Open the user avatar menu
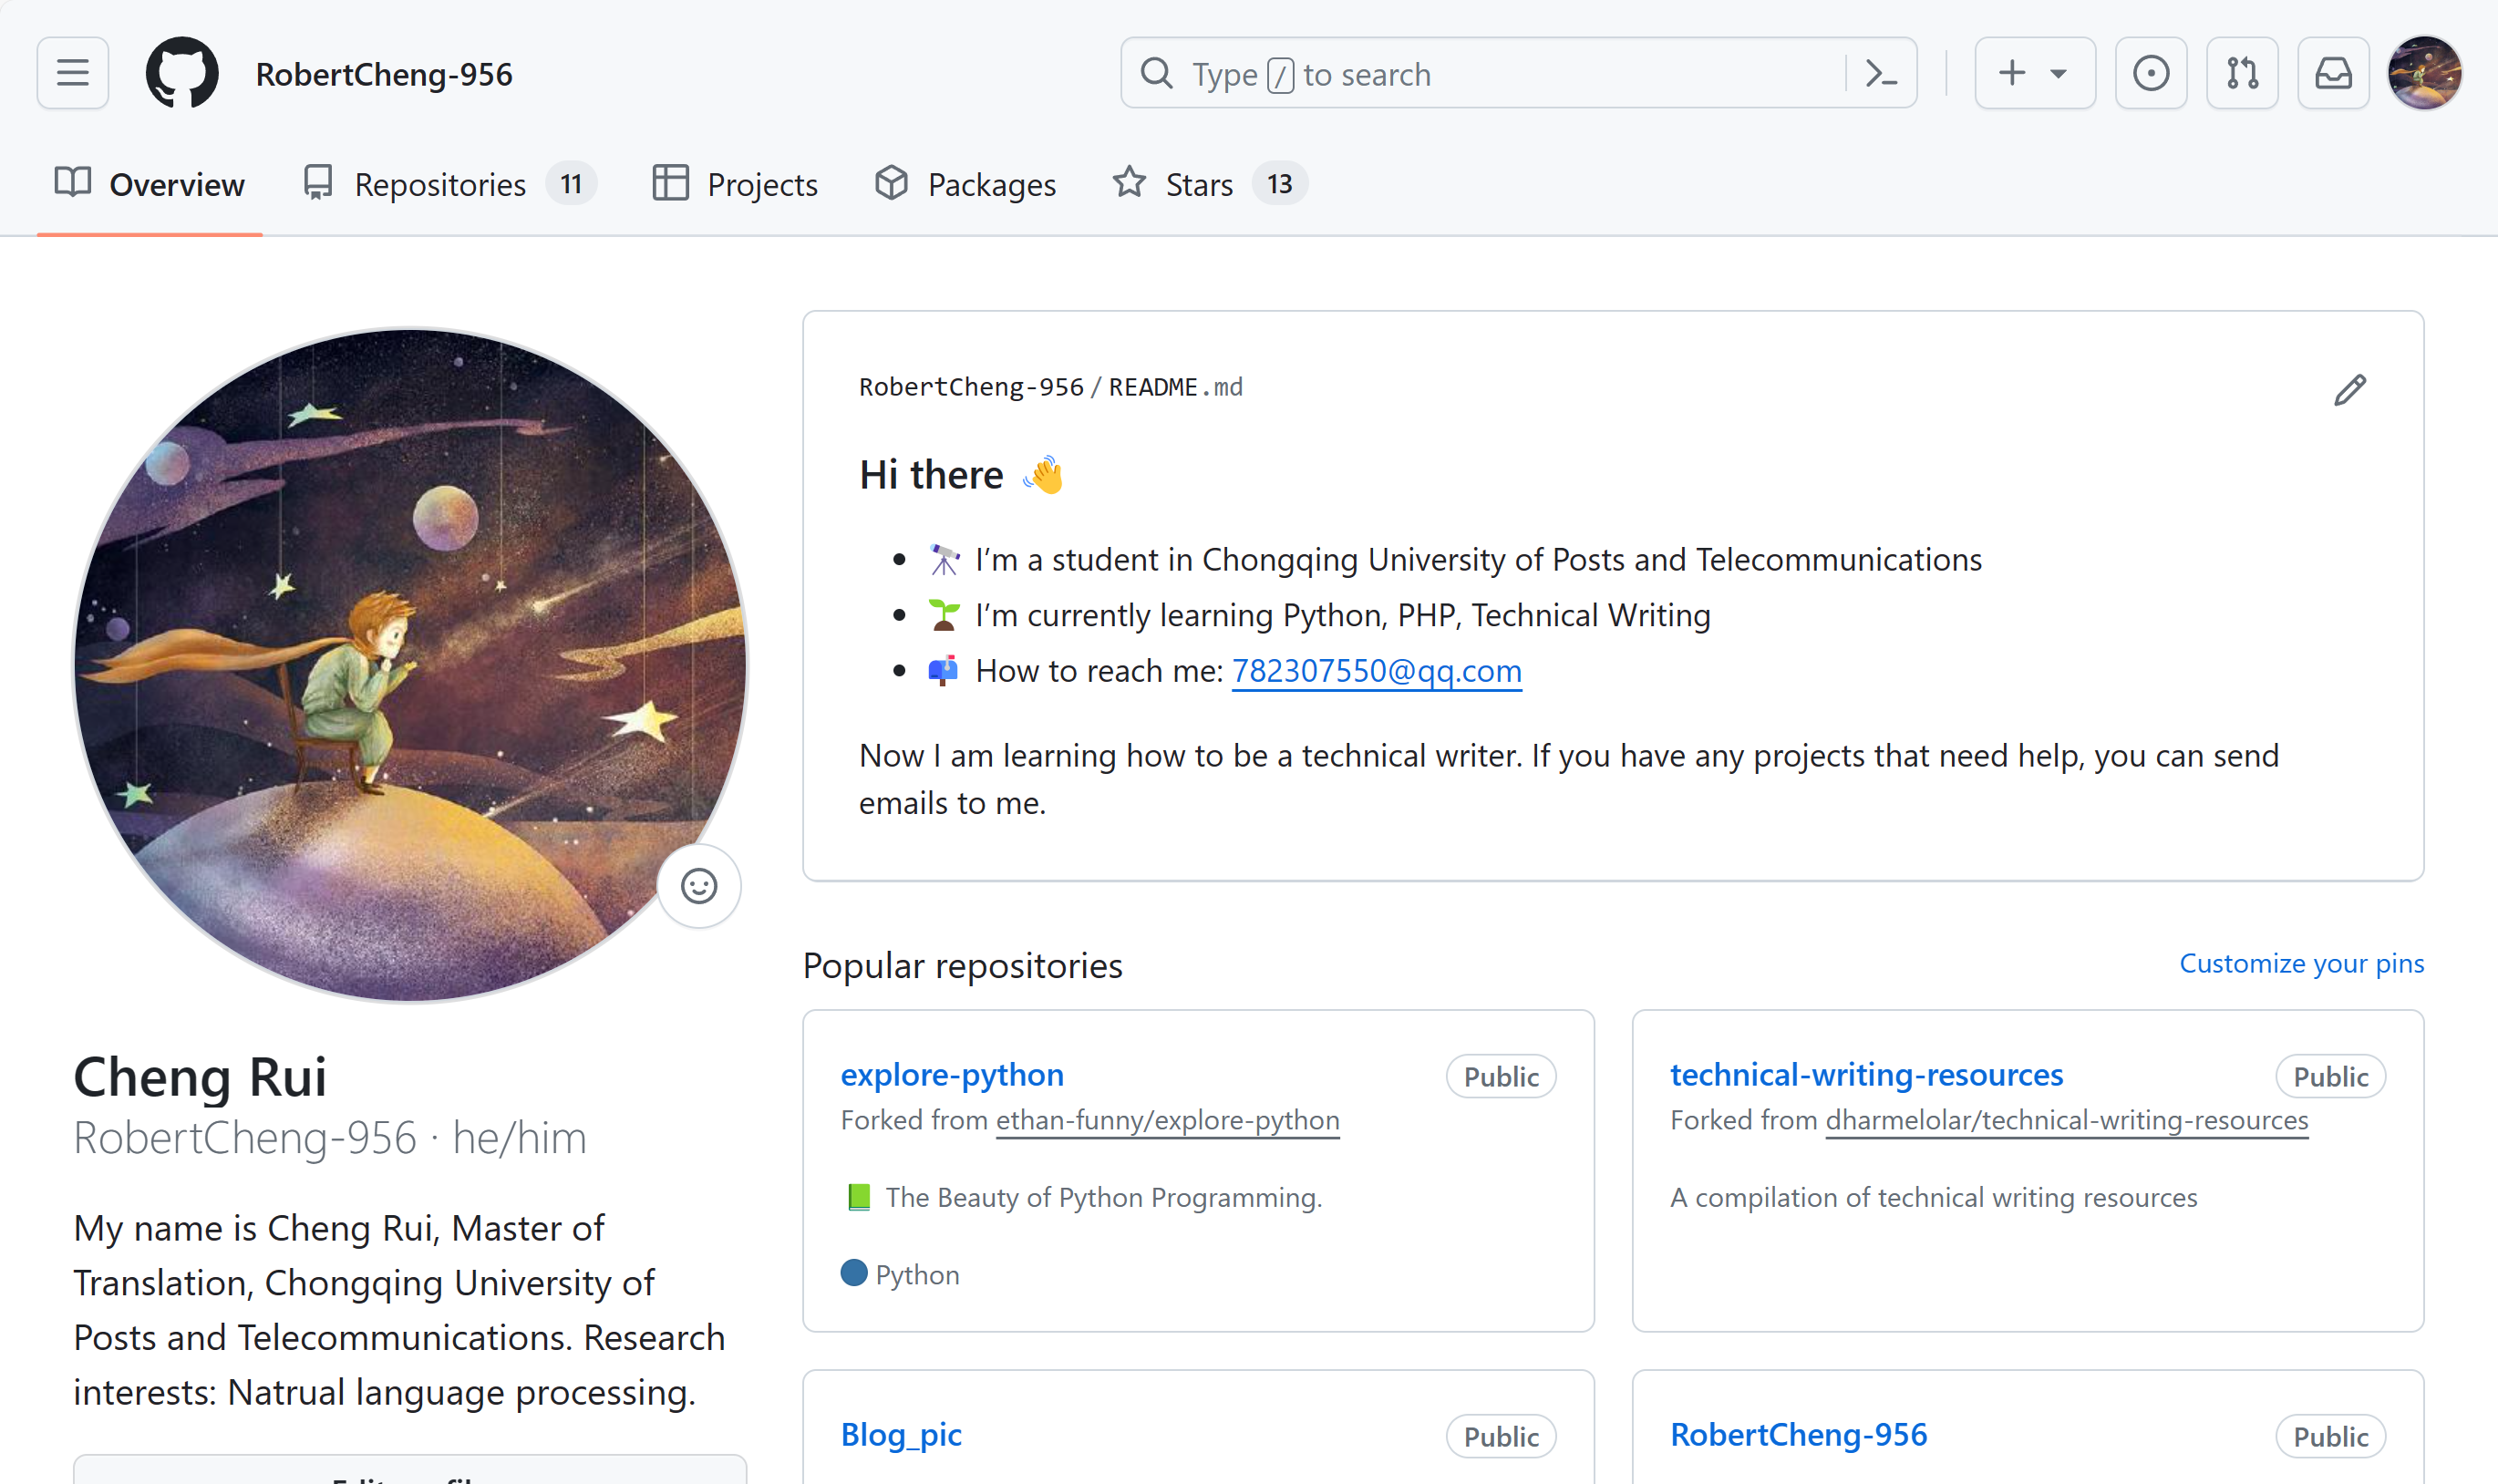2498x1484 pixels. pyautogui.click(x=2424, y=73)
